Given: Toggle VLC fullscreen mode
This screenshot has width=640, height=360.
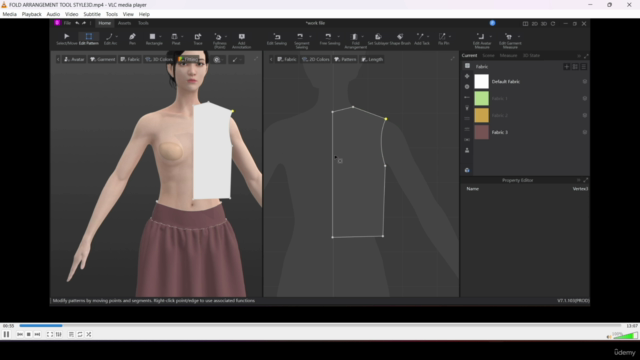Looking at the screenshot, I should pos(50,334).
